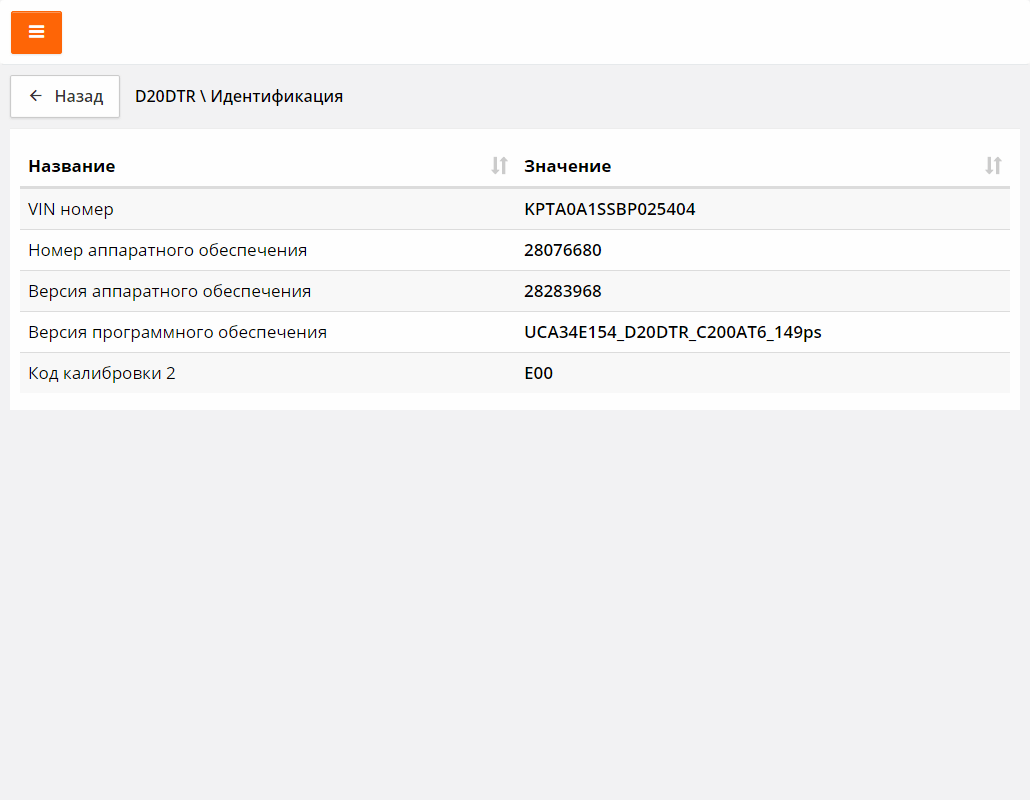This screenshot has height=800, width=1030.
Task: Select the VIN номер row label
Action: click(x=71, y=210)
